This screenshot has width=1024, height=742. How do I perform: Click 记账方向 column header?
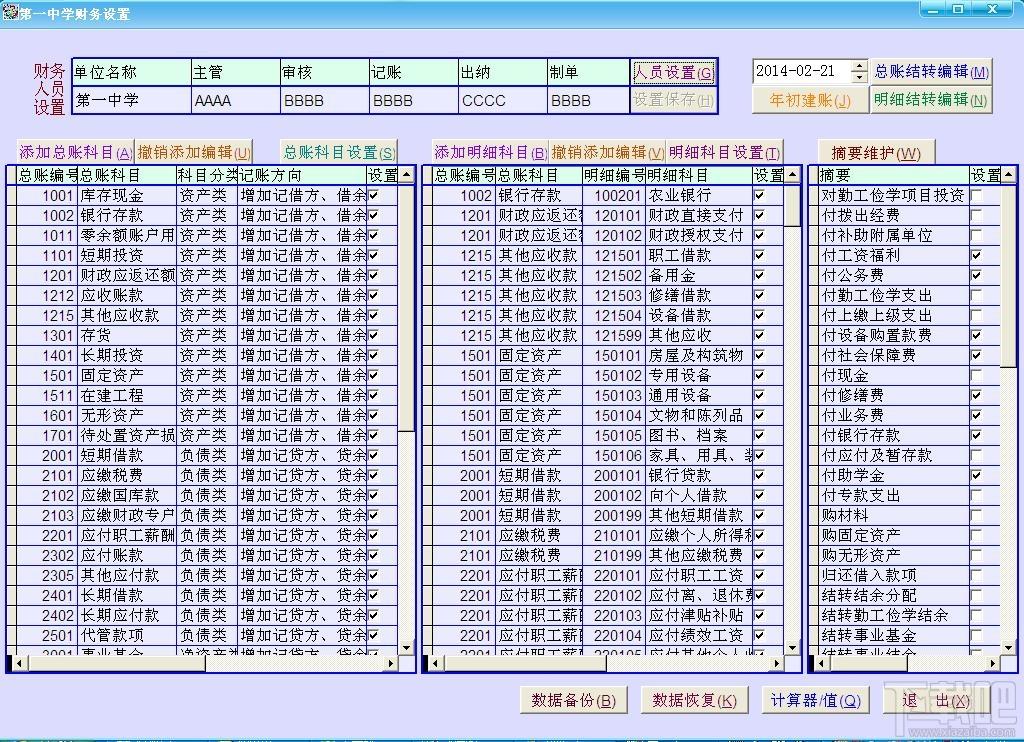pyautogui.click(x=301, y=175)
